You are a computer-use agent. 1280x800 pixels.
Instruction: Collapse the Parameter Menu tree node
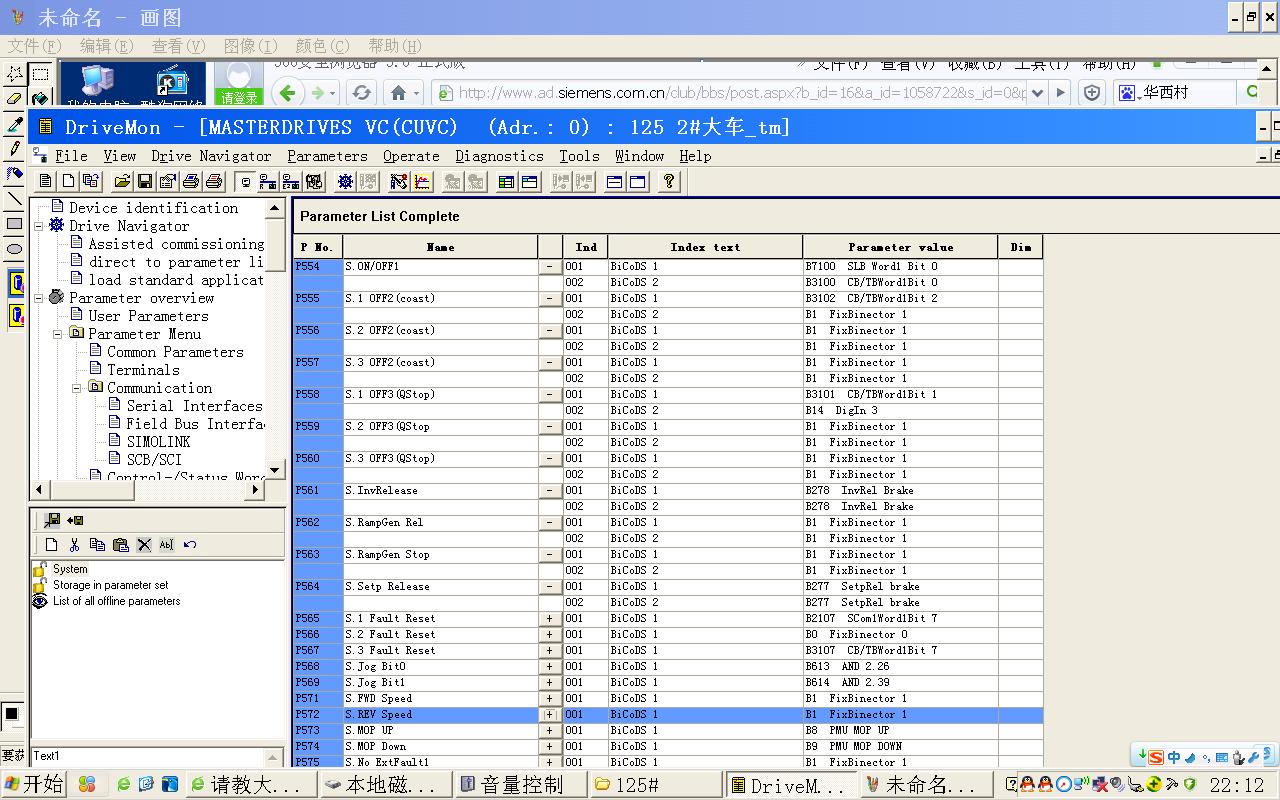58,334
